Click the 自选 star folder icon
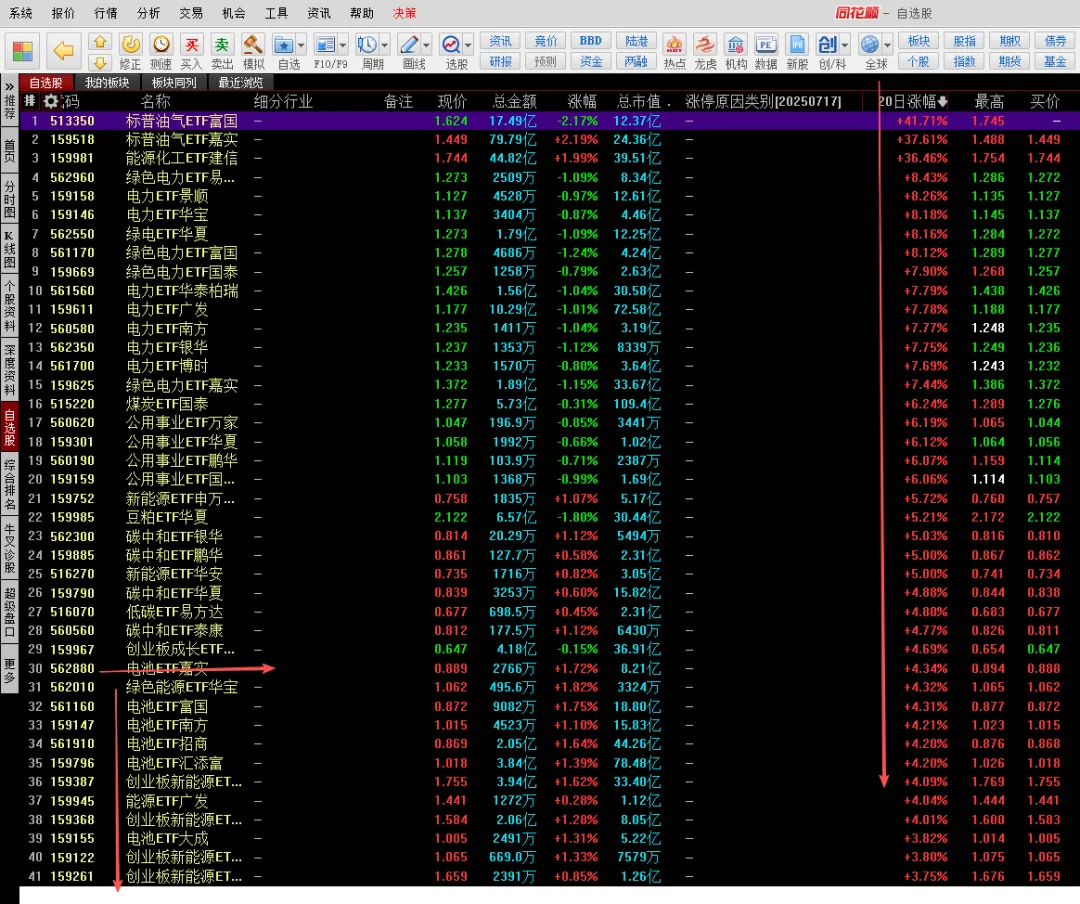Viewport: 1080px width, 904px height. (284, 45)
